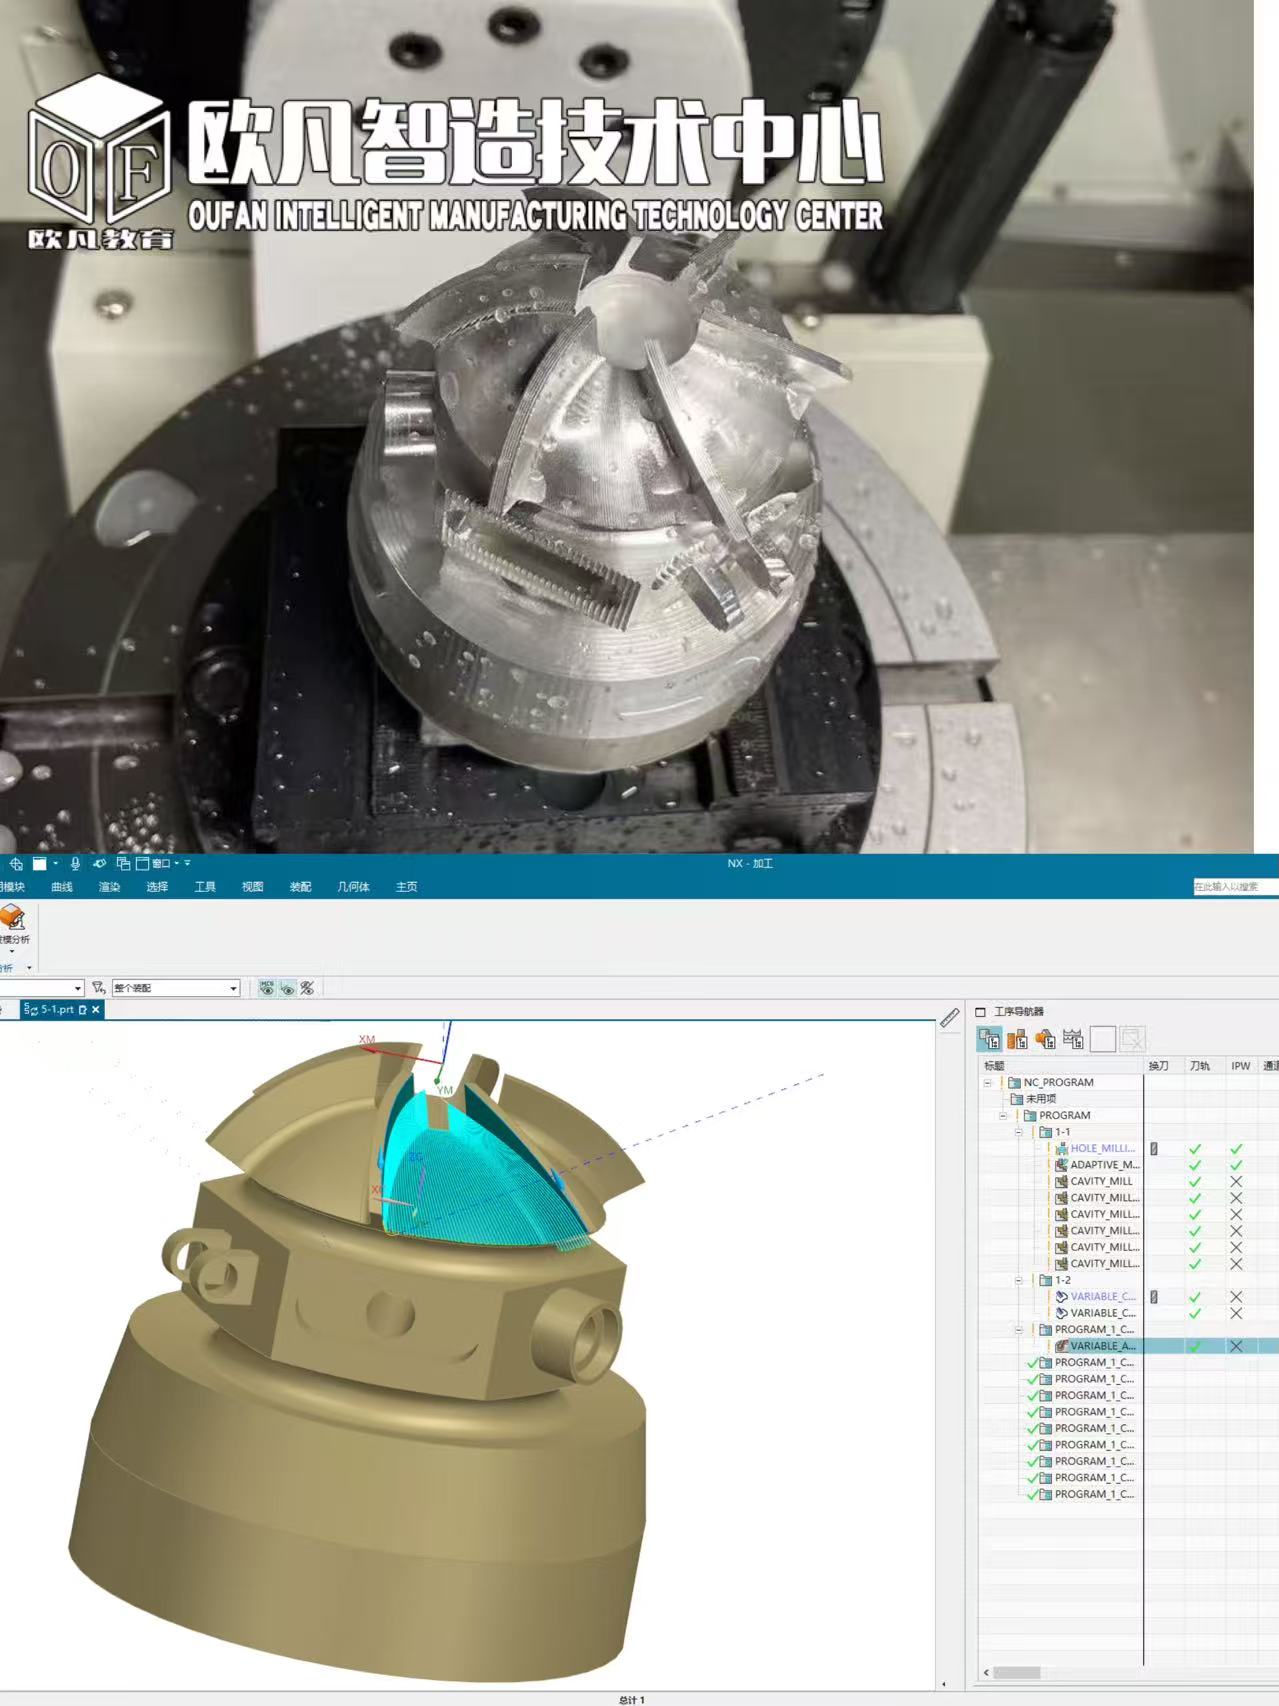Viewport: 1279px width, 1706px height.
Task: Collapse the NC_PROGRAM tree node
Action: pyautogui.click(x=988, y=1083)
